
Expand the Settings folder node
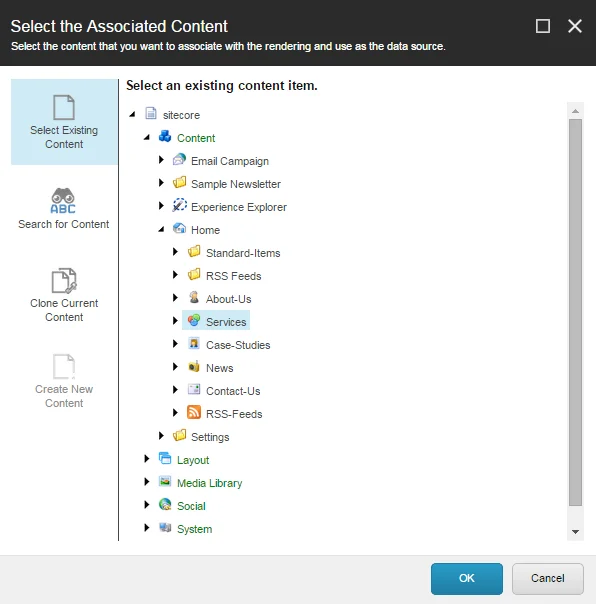(x=161, y=436)
